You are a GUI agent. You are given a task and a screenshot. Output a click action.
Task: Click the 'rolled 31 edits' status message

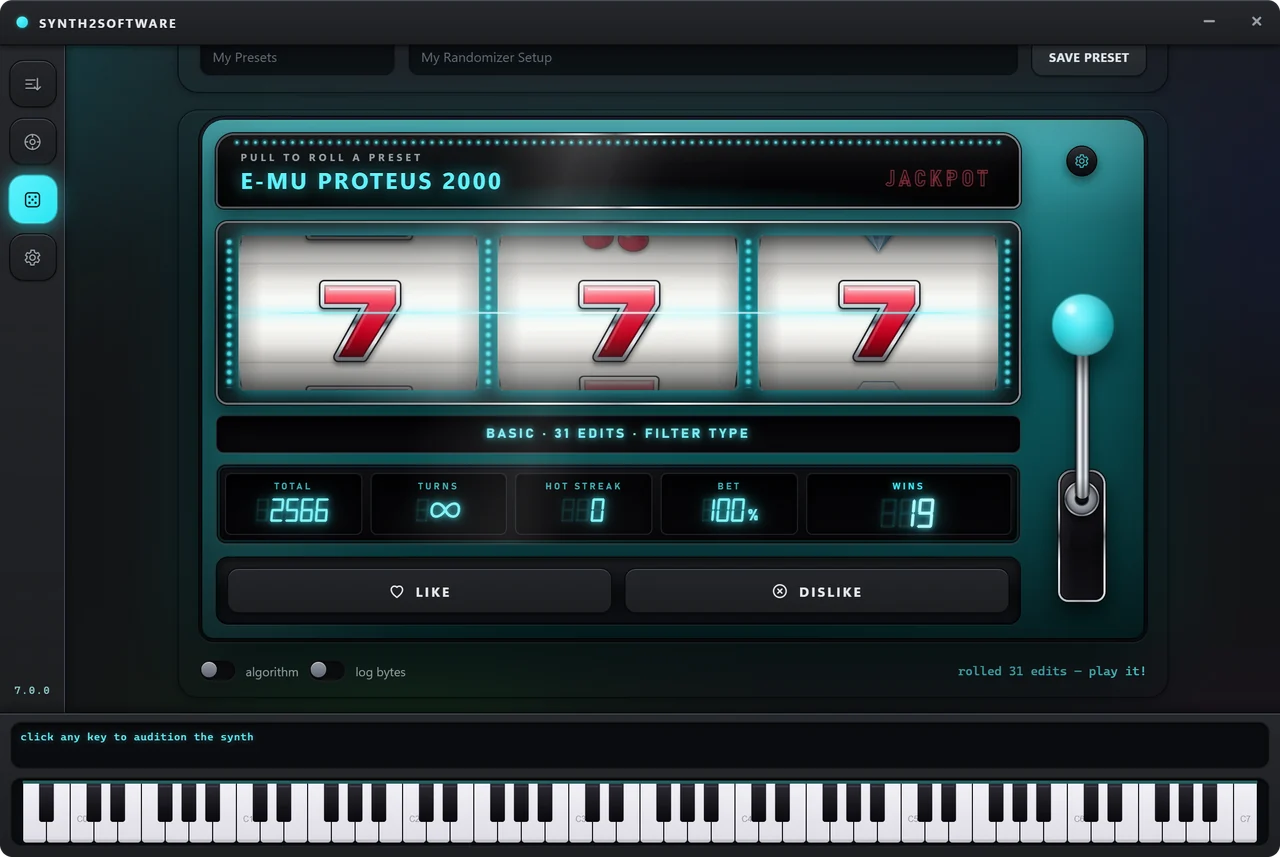pyautogui.click(x=1052, y=671)
